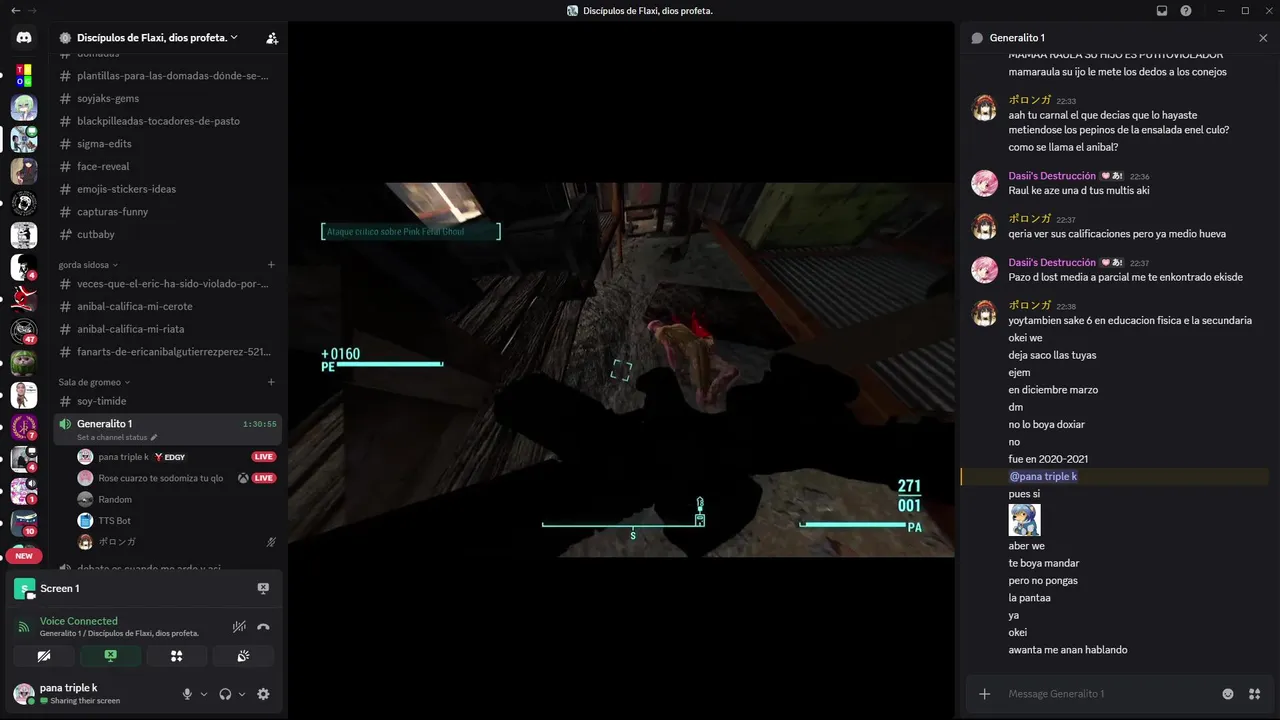Open emoji picker in message bar

point(1228,694)
